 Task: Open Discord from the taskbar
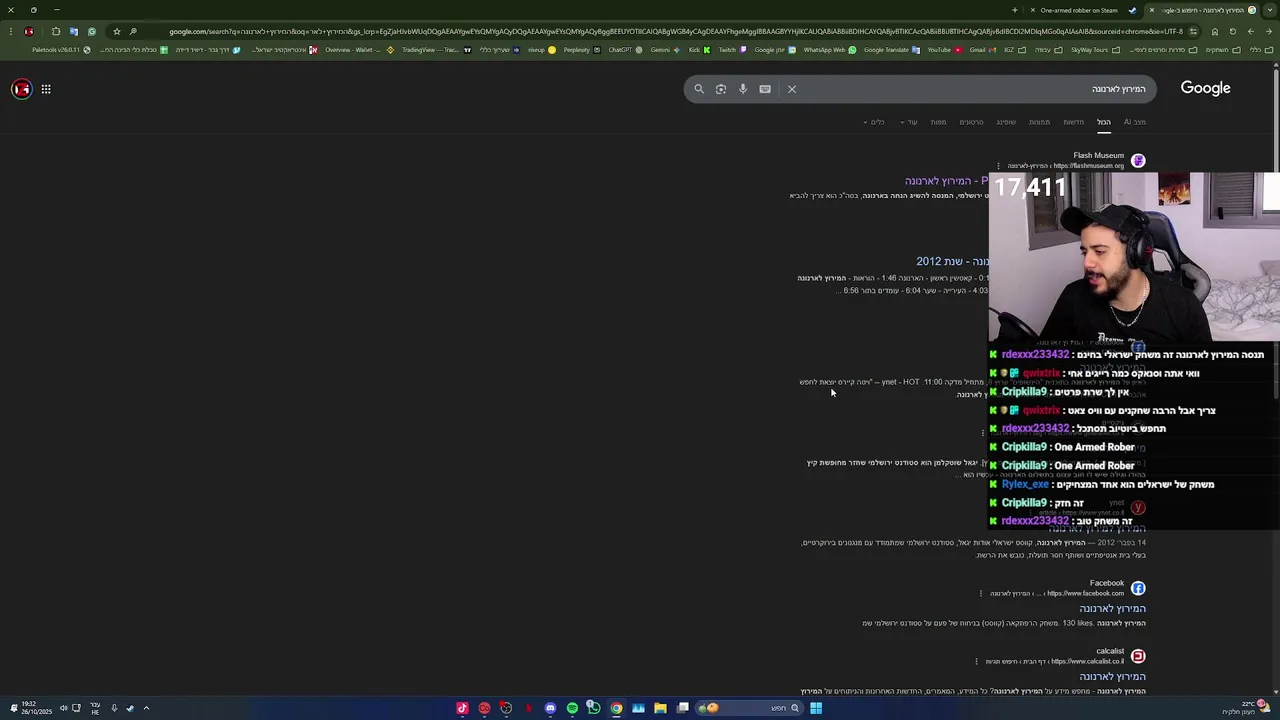pos(550,708)
